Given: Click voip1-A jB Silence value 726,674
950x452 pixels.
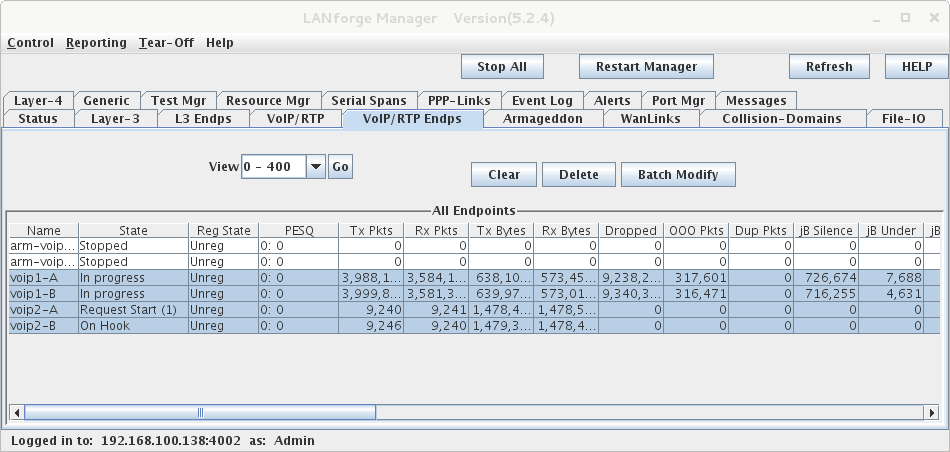Looking at the screenshot, I should point(826,278).
